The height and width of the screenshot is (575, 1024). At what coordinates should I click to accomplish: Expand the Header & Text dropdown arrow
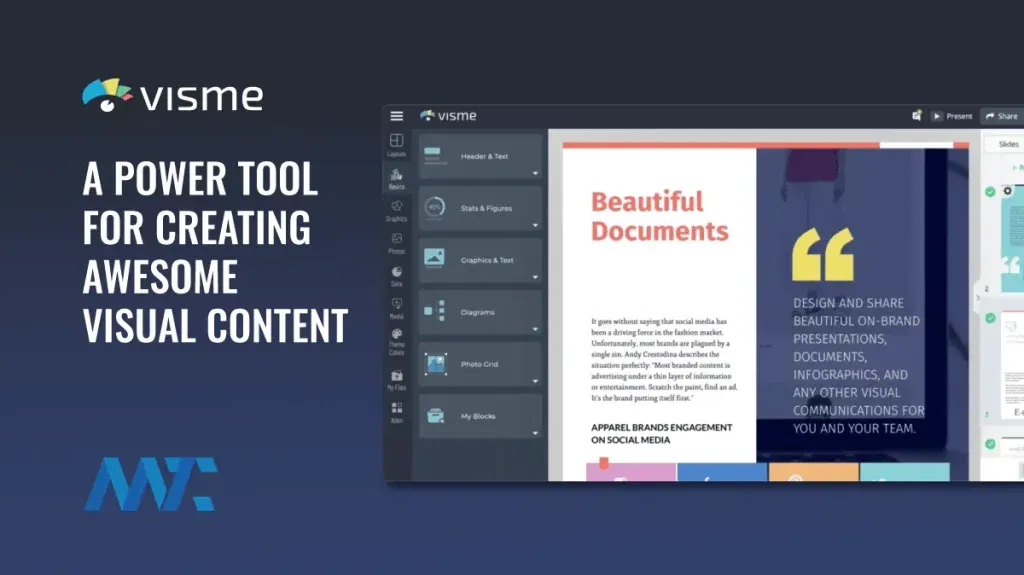pyautogui.click(x=535, y=173)
